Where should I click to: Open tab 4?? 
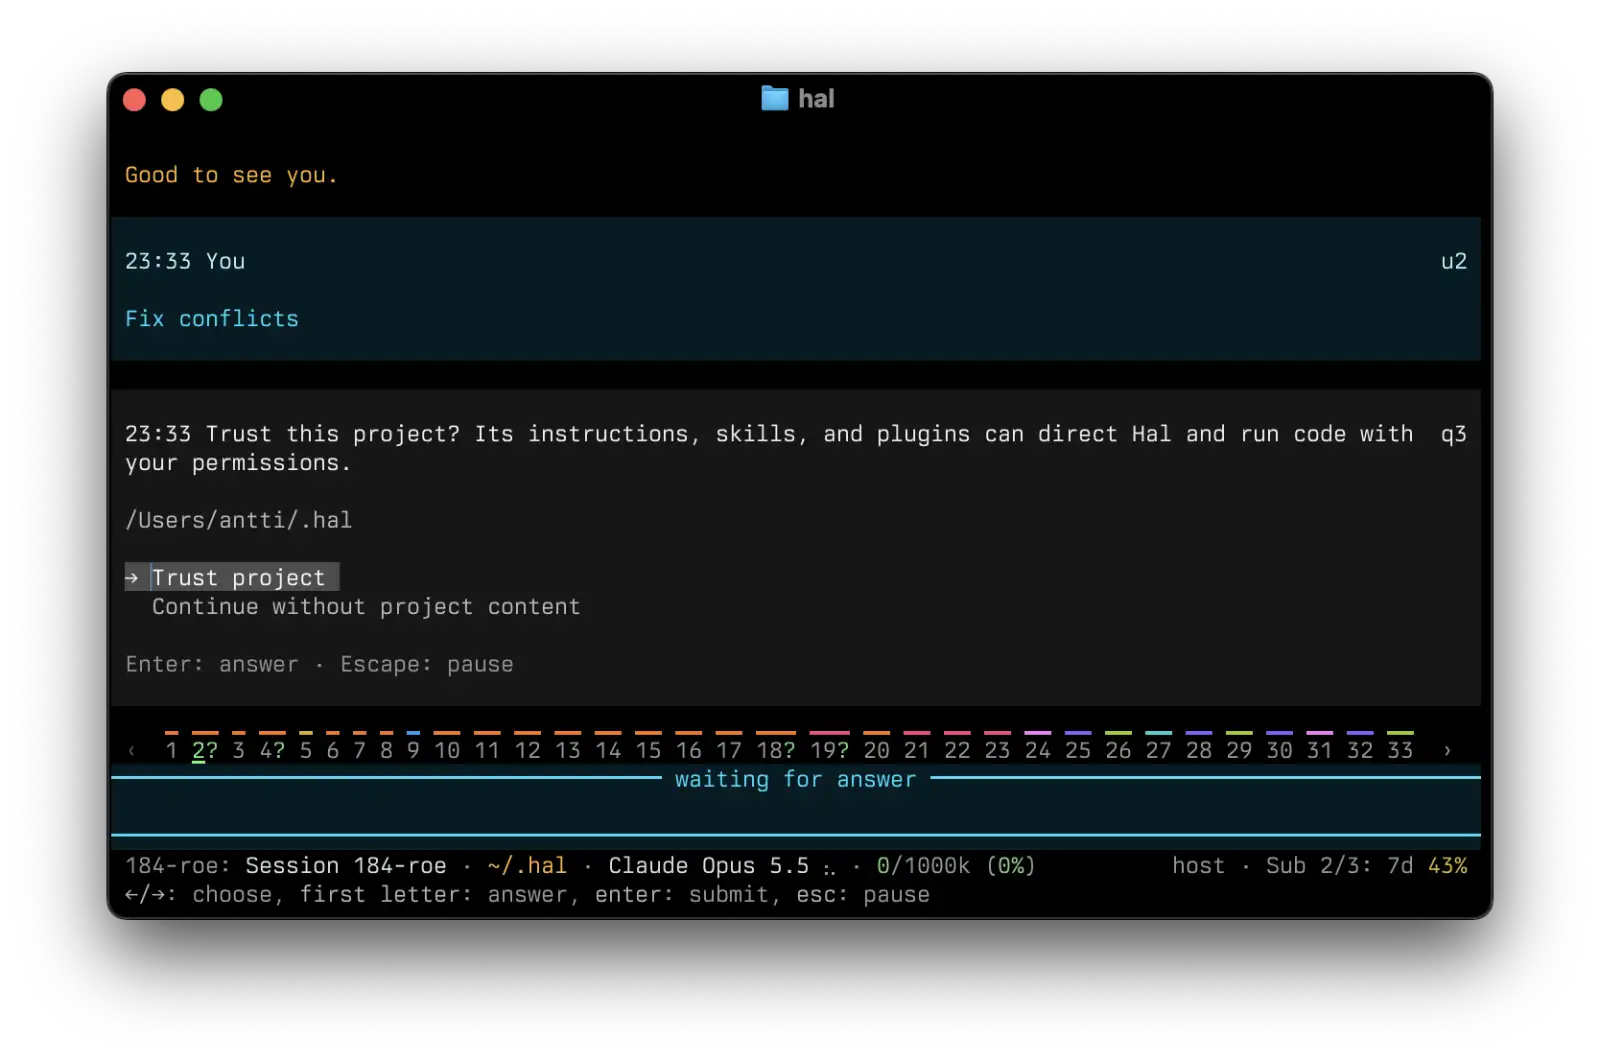point(272,750)
